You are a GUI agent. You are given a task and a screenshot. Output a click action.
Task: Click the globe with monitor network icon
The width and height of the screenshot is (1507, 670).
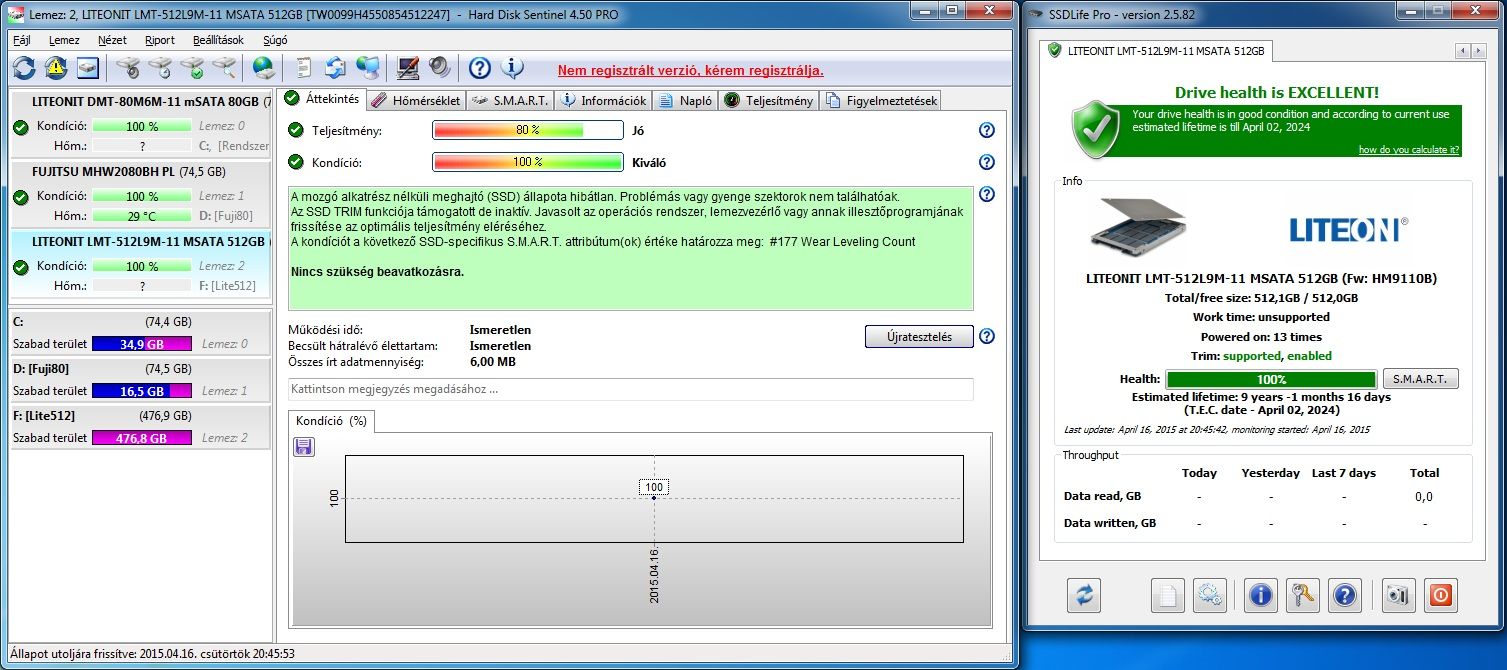(x=368, y=68)
